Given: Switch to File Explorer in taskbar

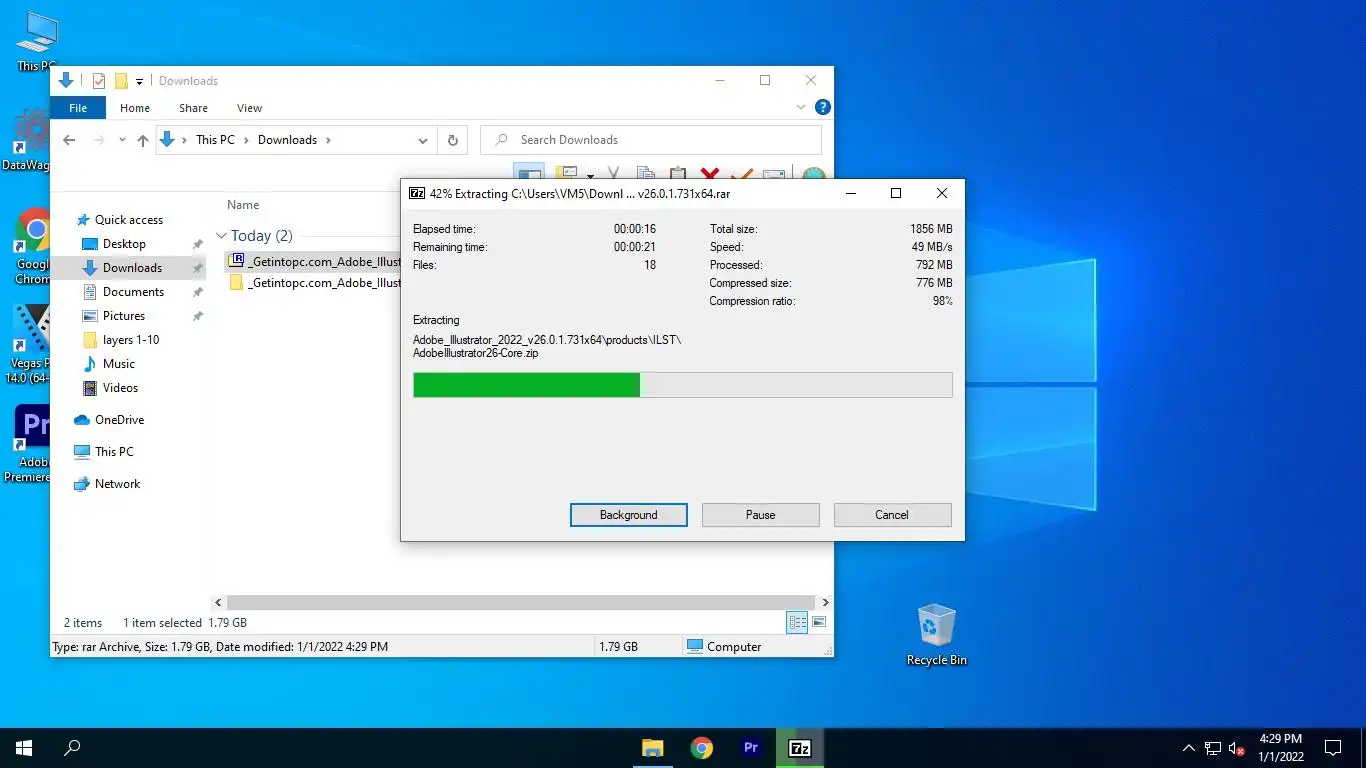Looking at the screenshot, I should tap(652, 748).
